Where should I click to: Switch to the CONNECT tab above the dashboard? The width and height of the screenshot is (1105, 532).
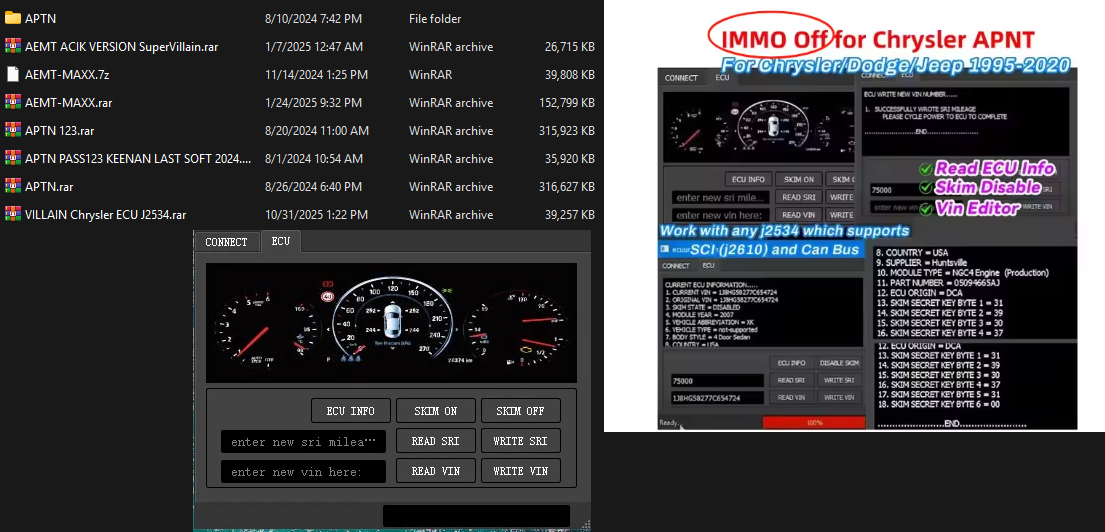pos(226,242)
